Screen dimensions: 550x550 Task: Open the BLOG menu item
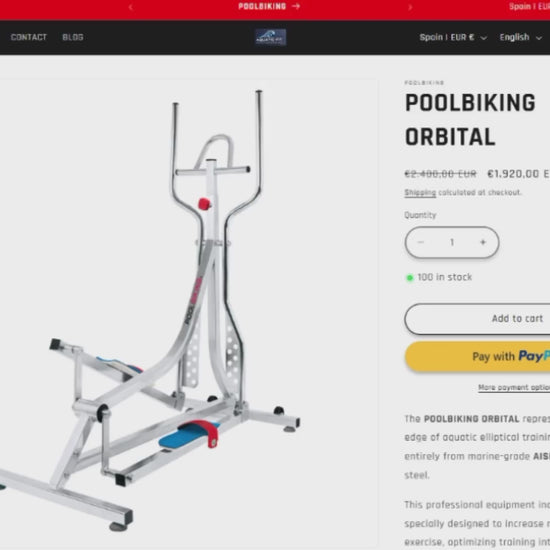tap(73, 37)
